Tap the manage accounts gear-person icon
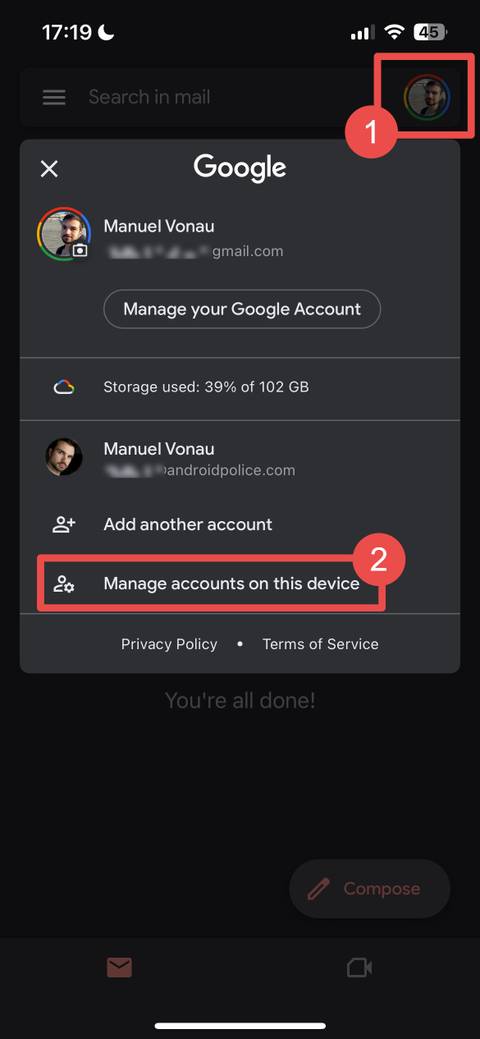Screen dimensions: 480x1039 (64, 584)
